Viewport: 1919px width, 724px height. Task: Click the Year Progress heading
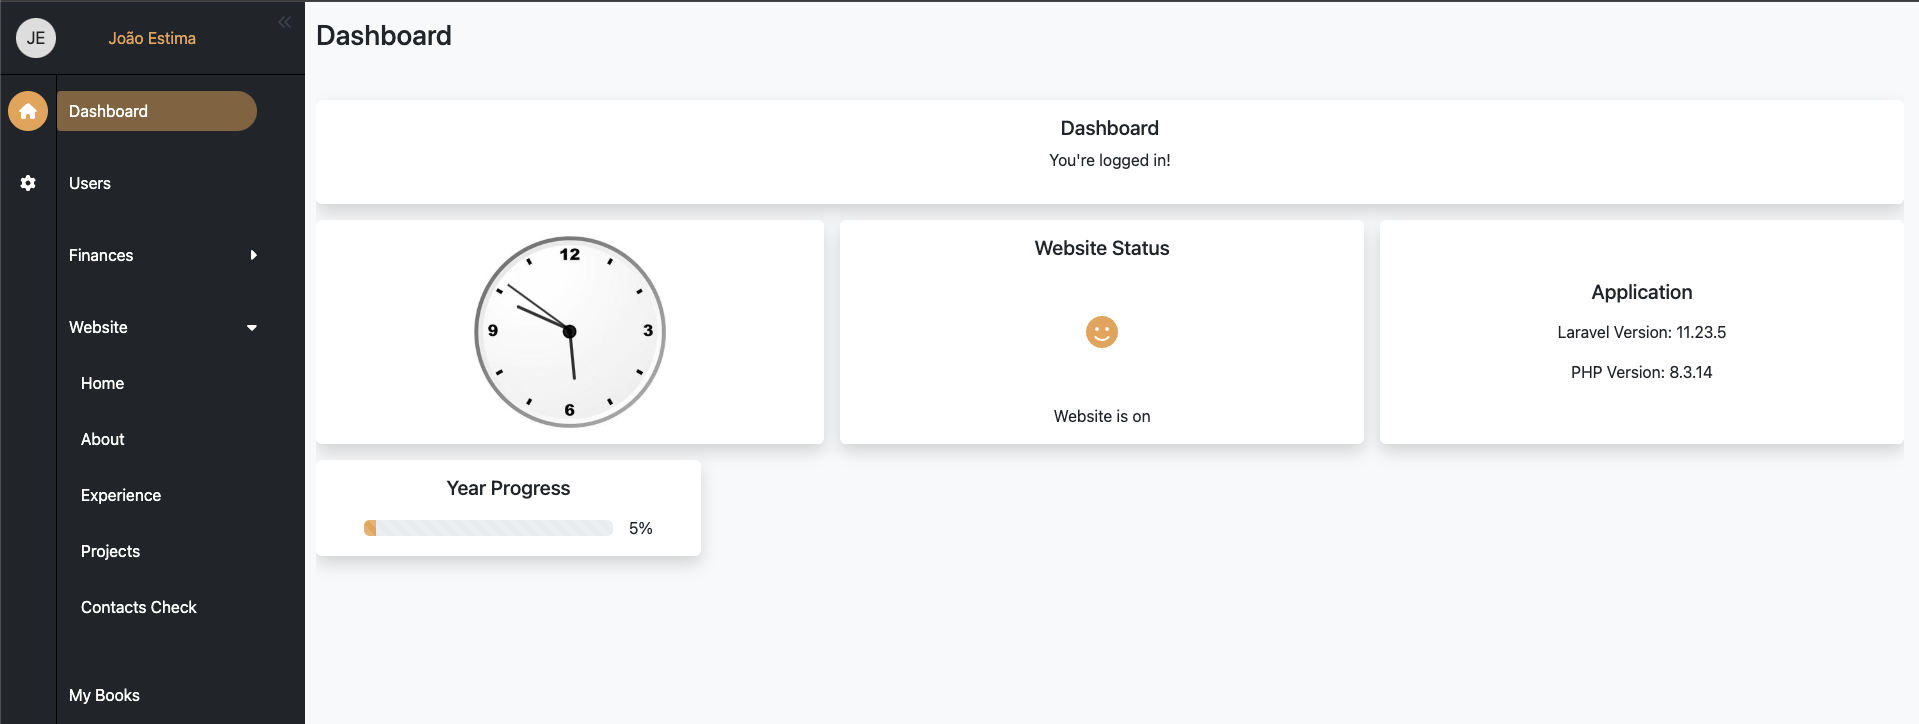[508, 488]
